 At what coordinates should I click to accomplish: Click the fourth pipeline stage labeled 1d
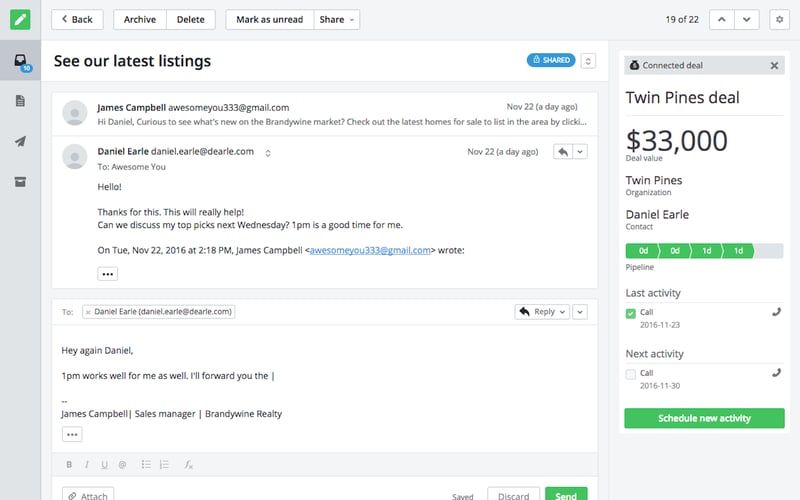click(x=738, y=251)
